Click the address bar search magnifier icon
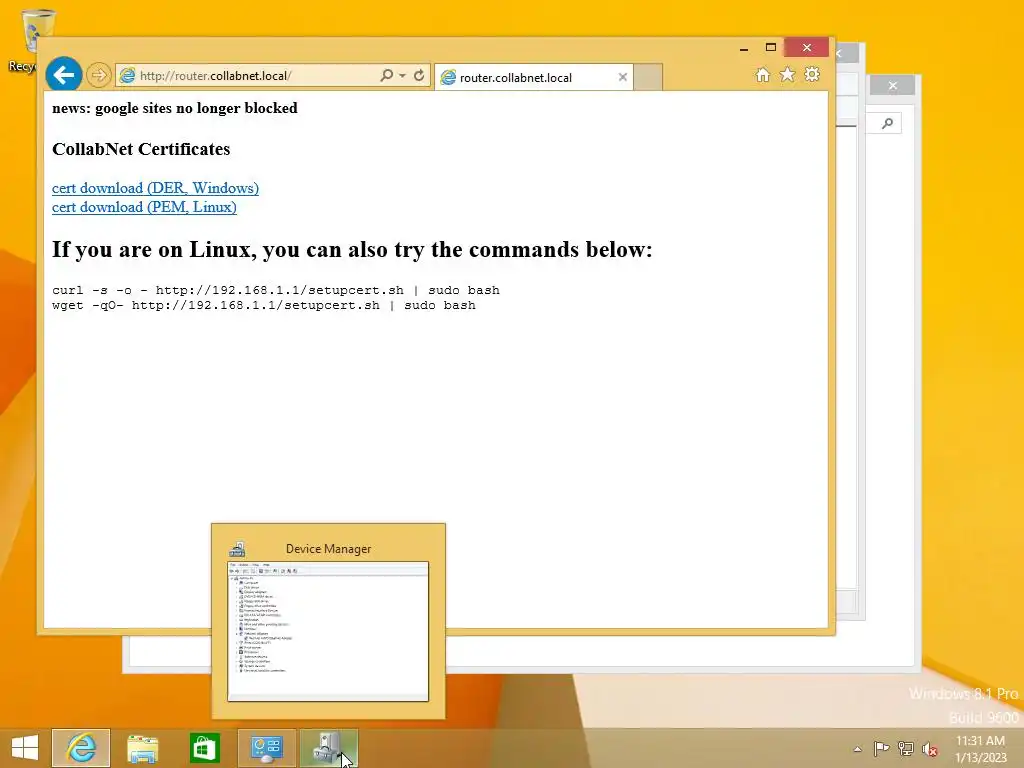 pyautogui.click(x=387, y=75)
